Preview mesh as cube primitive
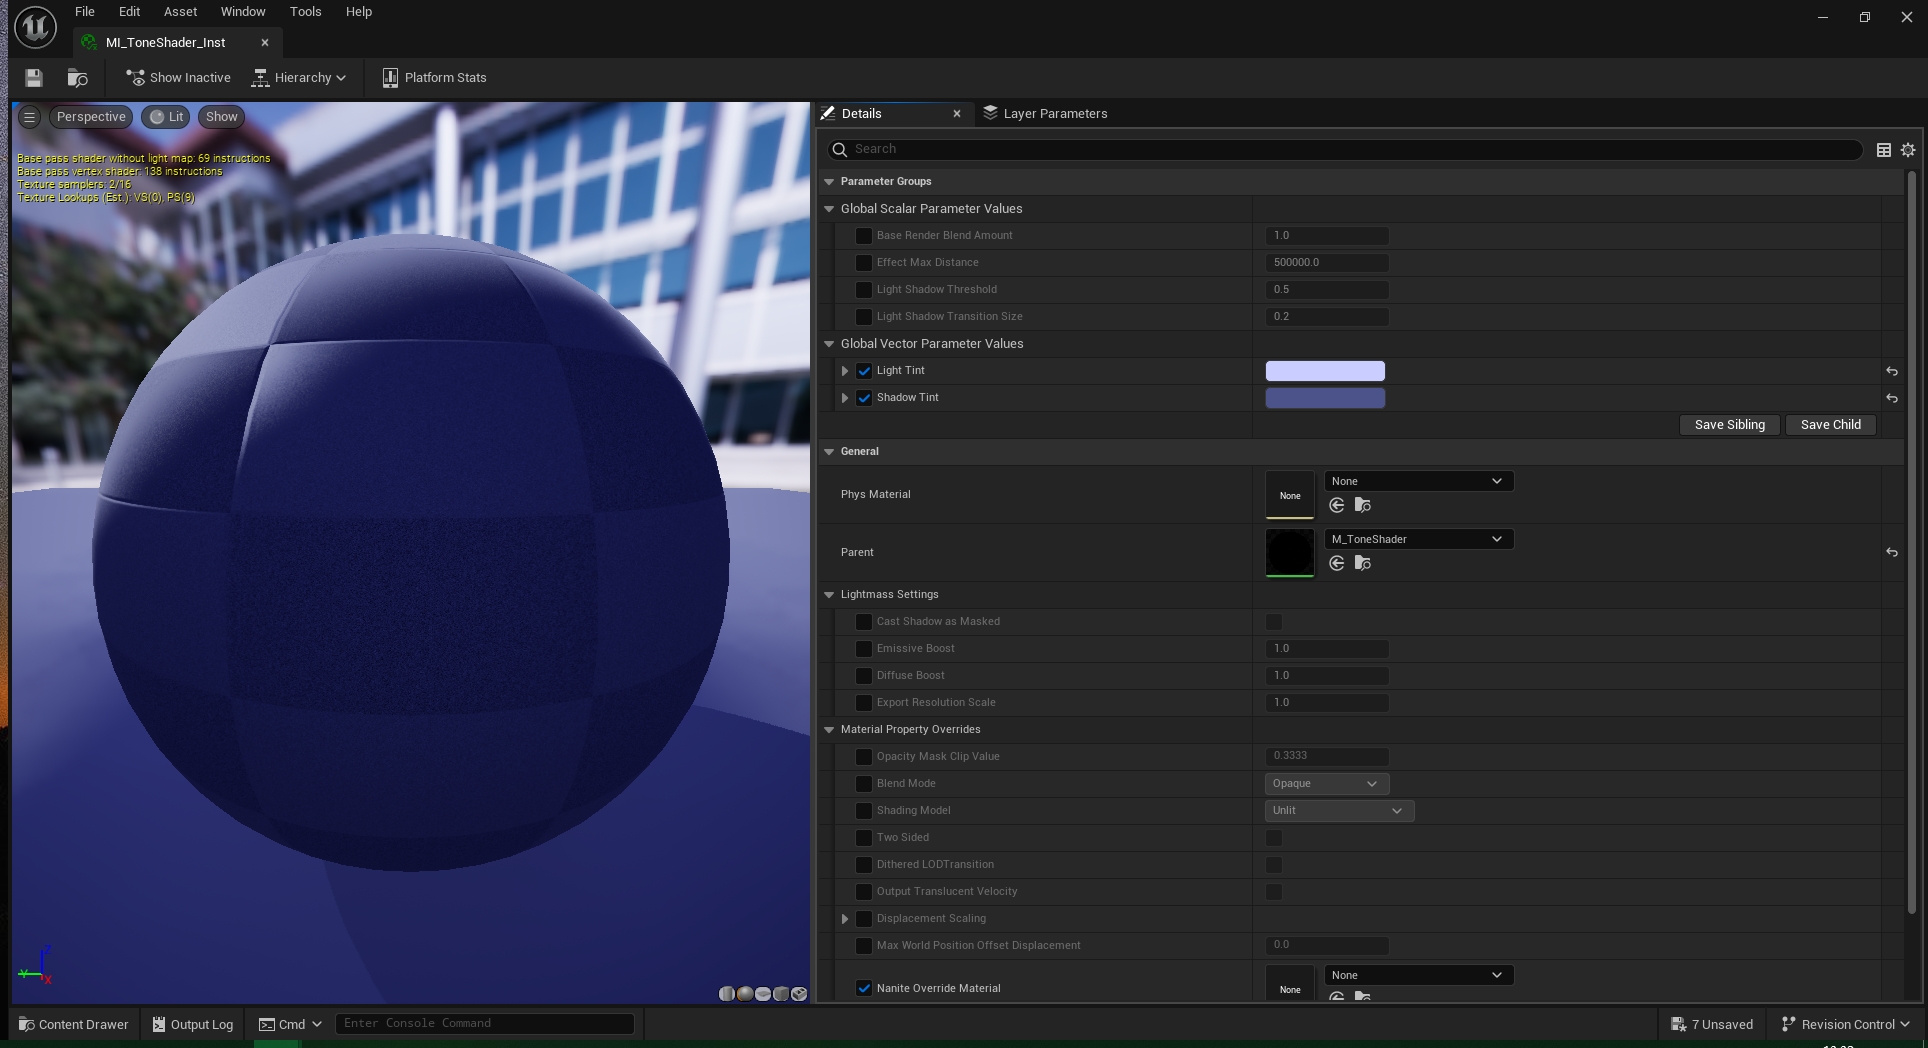The height and width of the screenshot is (1048, 1928). point(781,993)
